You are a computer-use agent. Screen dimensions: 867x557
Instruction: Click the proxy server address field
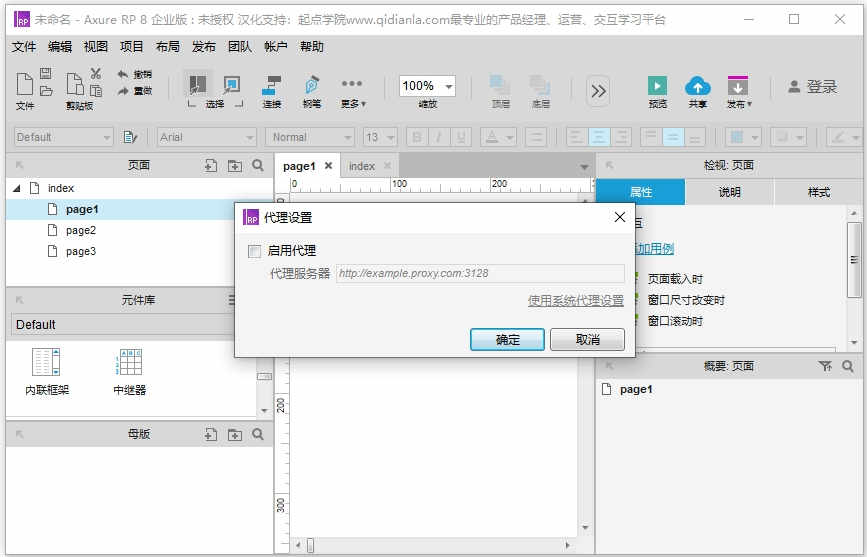coord(480,273)
